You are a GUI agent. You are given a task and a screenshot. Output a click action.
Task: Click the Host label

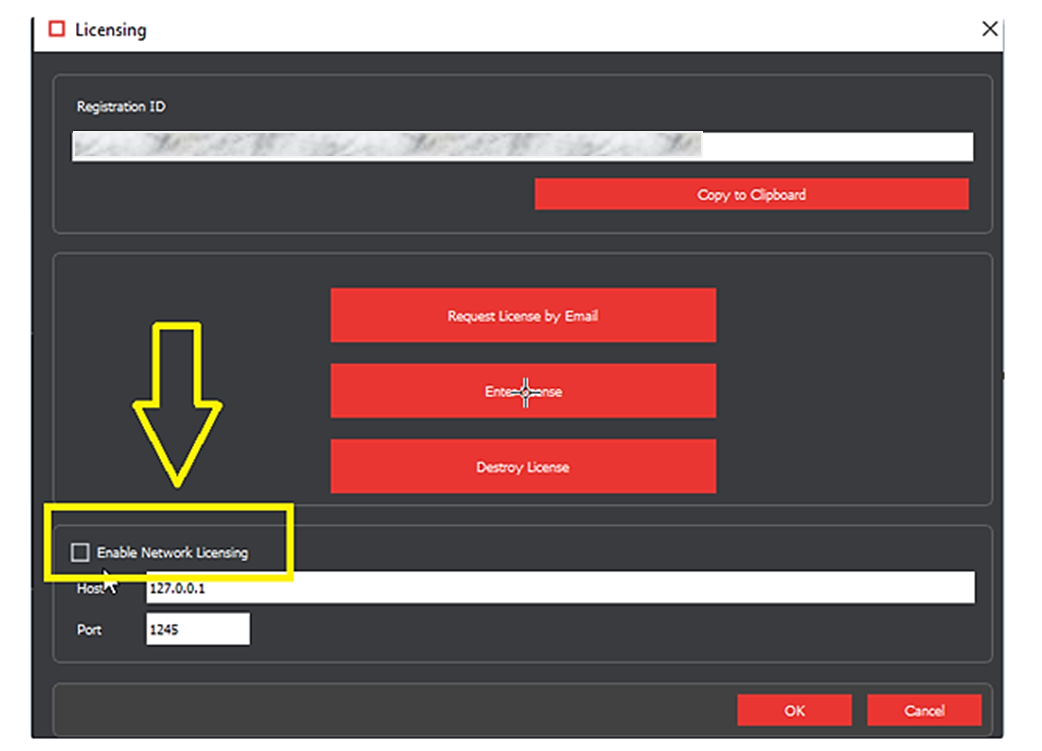tap(90, 589)
